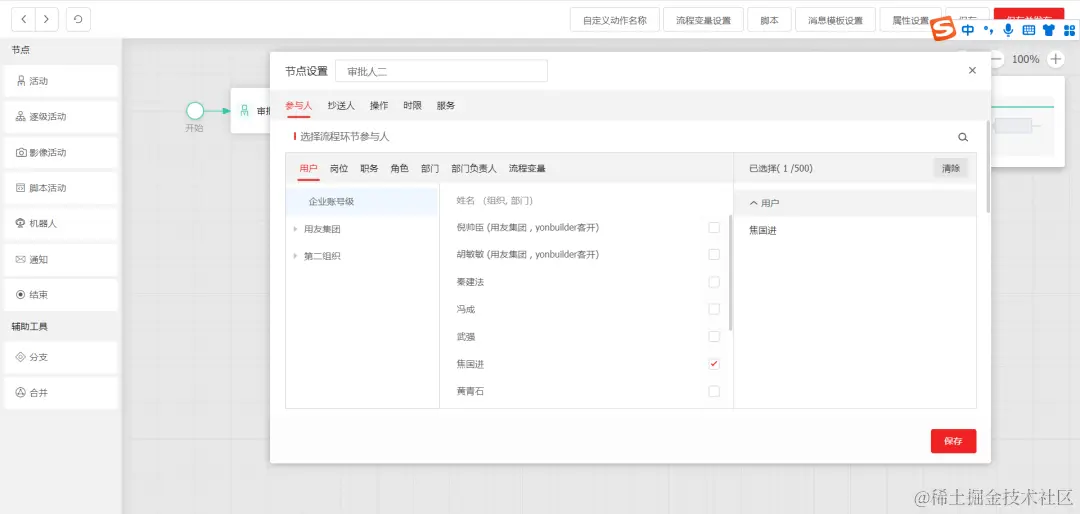Select the 脚本活动 node item
This screenshot has height=514, width=1080.
point(61,188)
